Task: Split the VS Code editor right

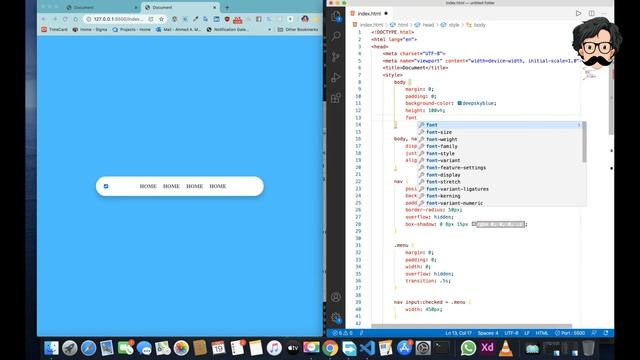Action: pyautogui.click(x=591, y=13)
